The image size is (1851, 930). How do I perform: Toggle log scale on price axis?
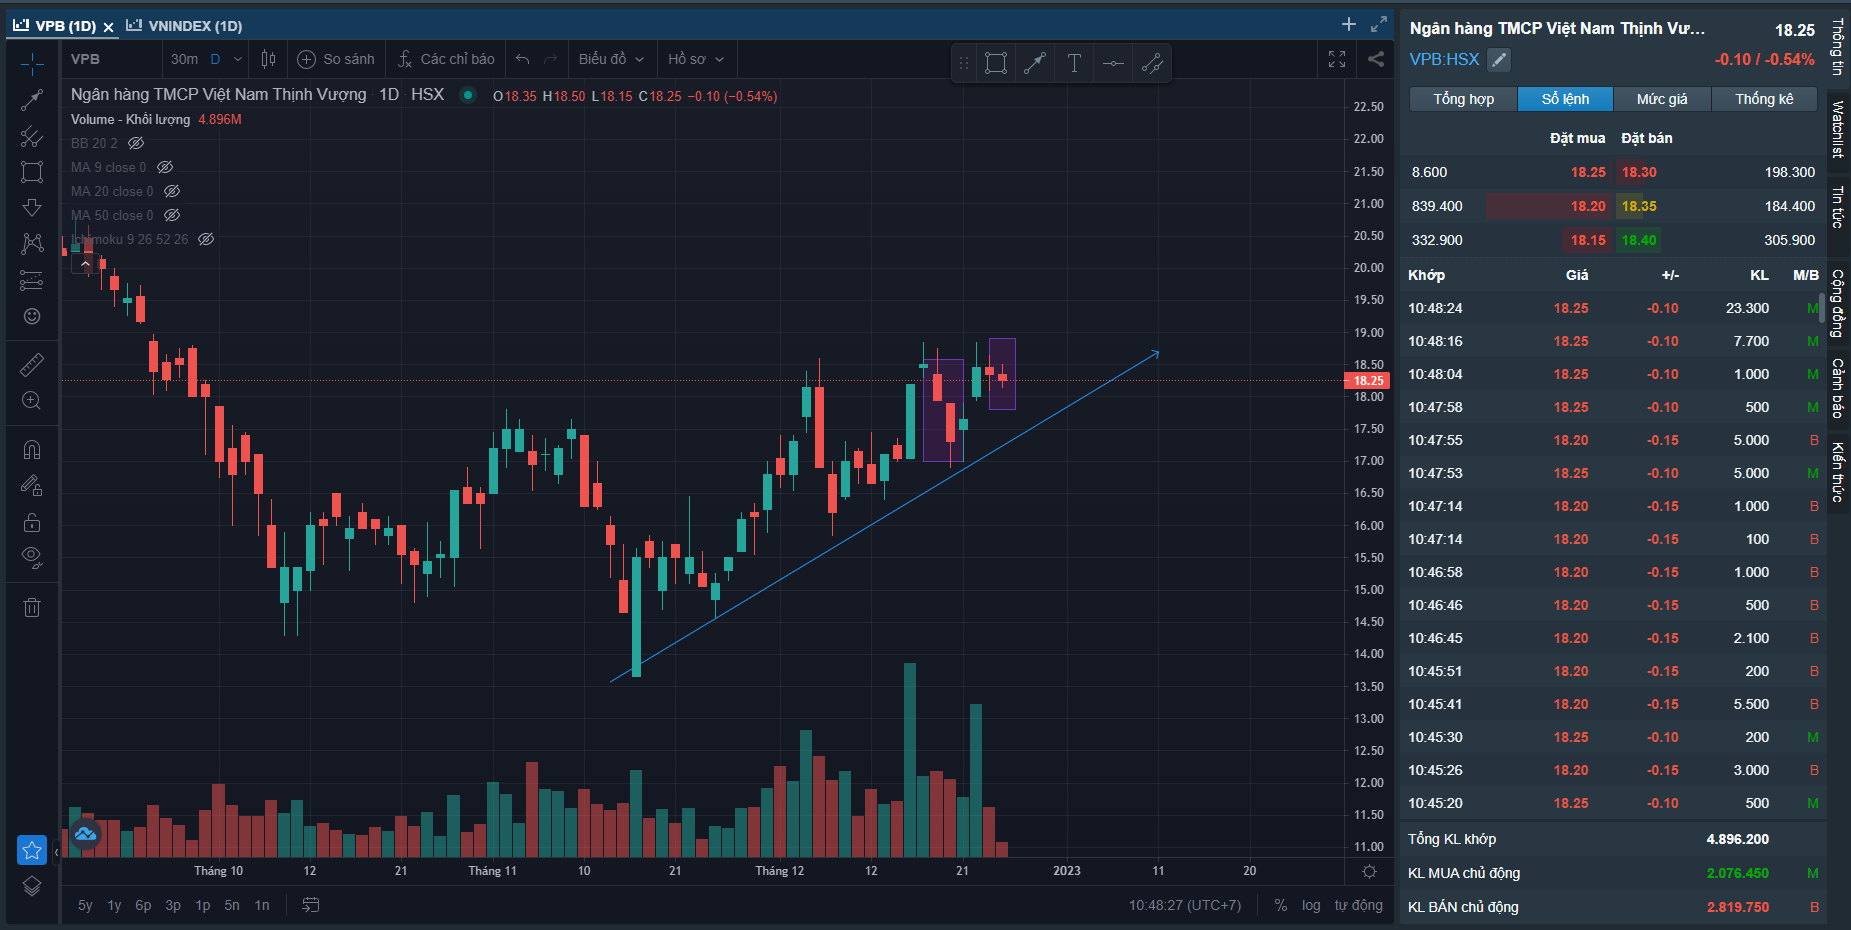coord(1311,905)
